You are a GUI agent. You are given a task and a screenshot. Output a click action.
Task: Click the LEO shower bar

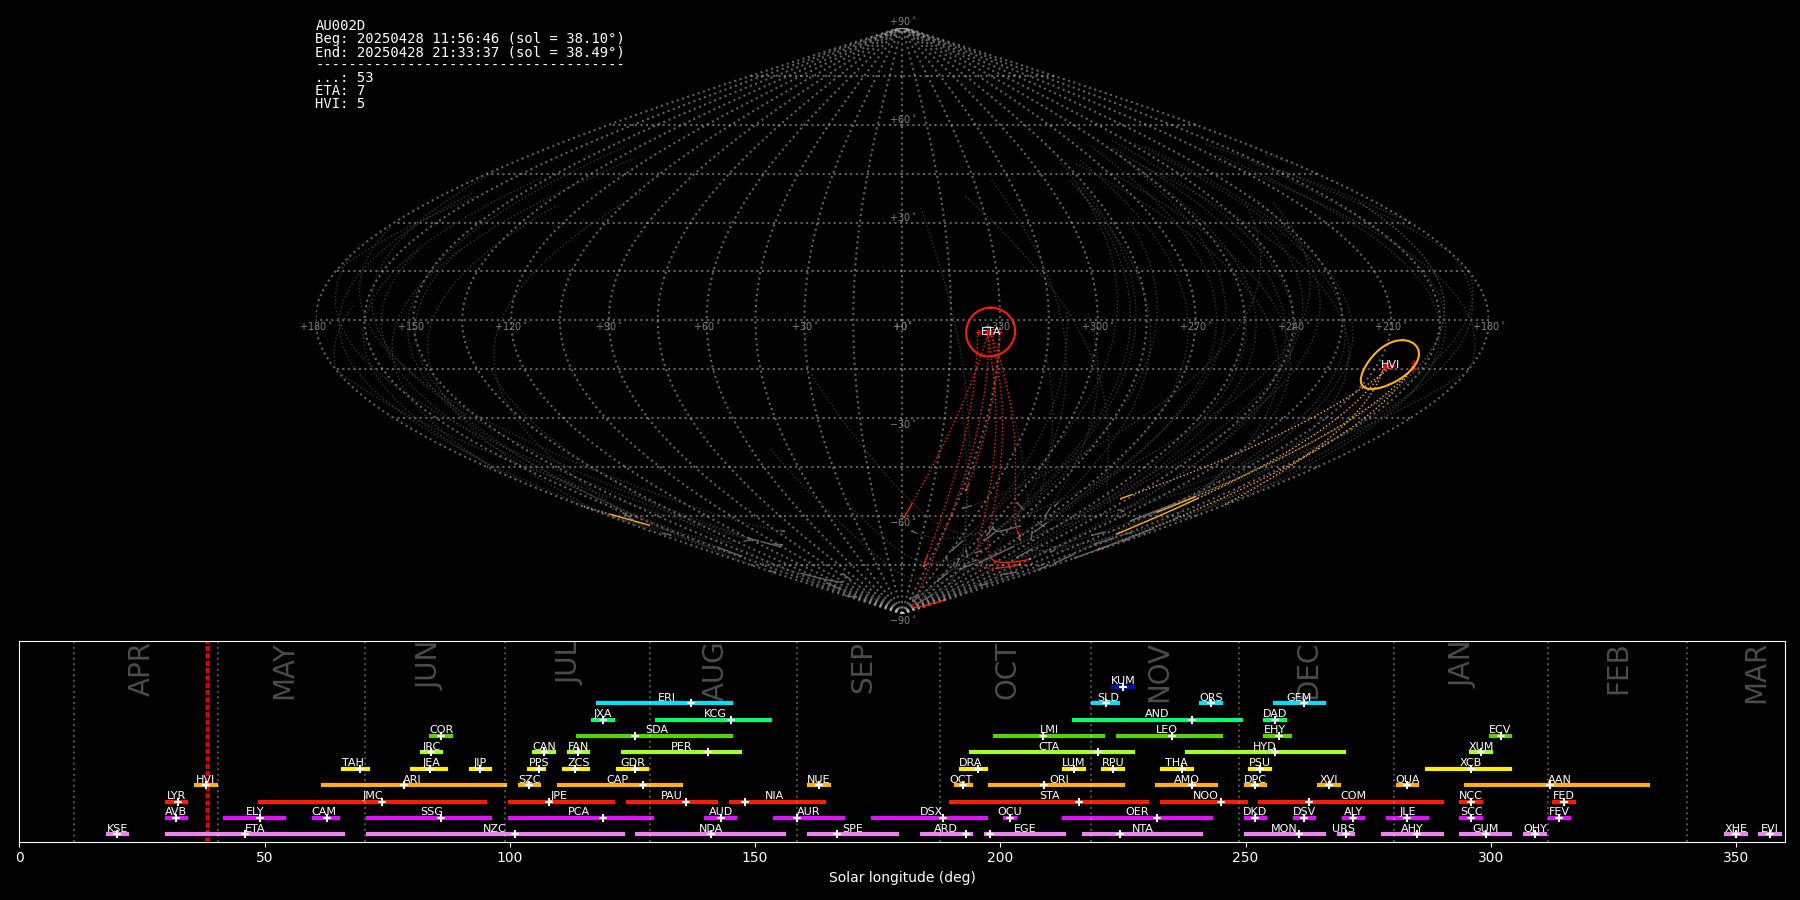pos(1169,736)
